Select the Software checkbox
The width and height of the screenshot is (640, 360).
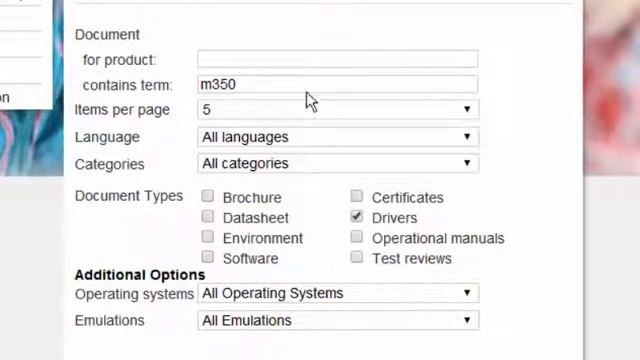point(207,257)
